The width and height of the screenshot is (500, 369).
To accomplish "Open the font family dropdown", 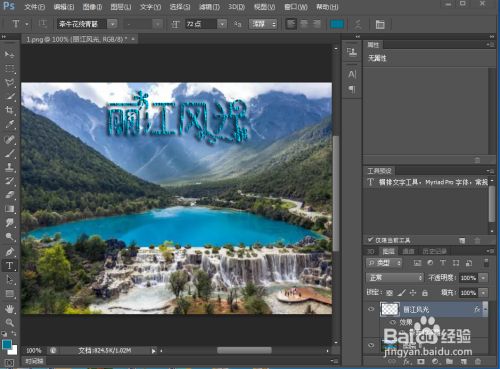I will tap(113, 24).
